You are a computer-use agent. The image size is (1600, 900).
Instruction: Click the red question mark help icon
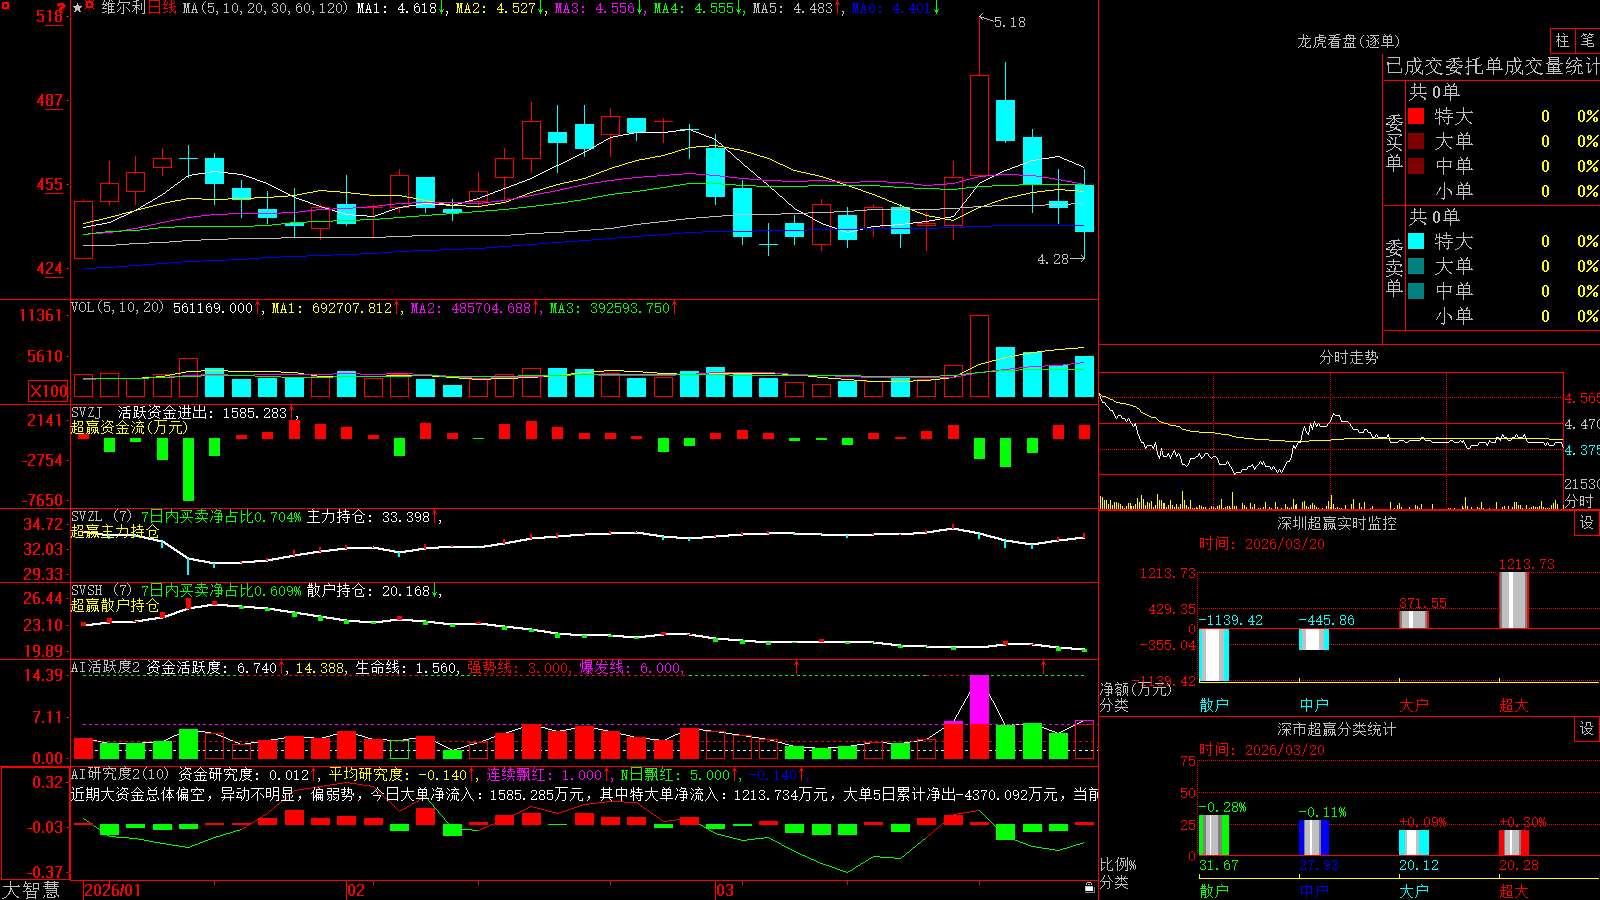pos(61,8)
